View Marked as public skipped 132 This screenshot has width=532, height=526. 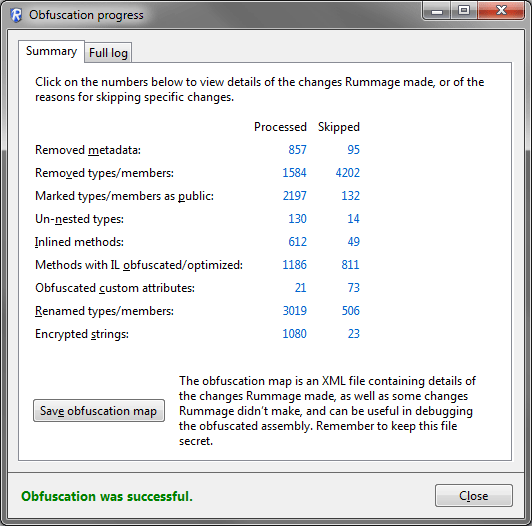point(350,196)
